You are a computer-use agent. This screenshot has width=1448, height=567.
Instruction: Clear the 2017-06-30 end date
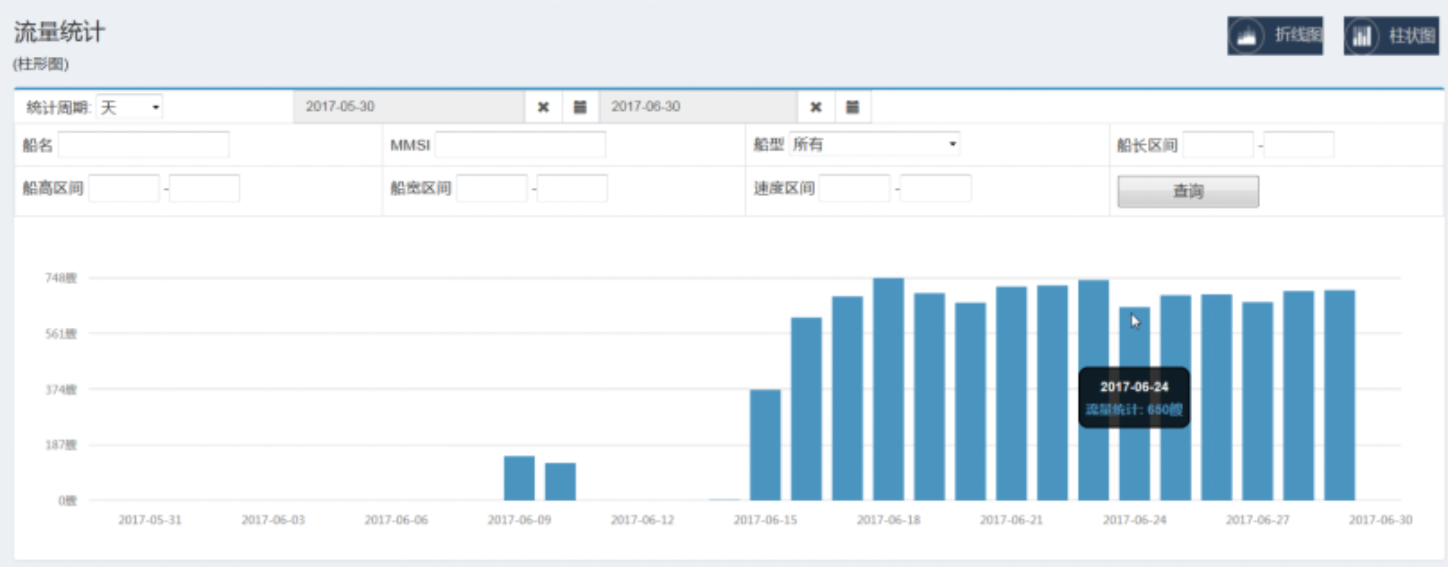pyautogui.click(x=815, y=107)
